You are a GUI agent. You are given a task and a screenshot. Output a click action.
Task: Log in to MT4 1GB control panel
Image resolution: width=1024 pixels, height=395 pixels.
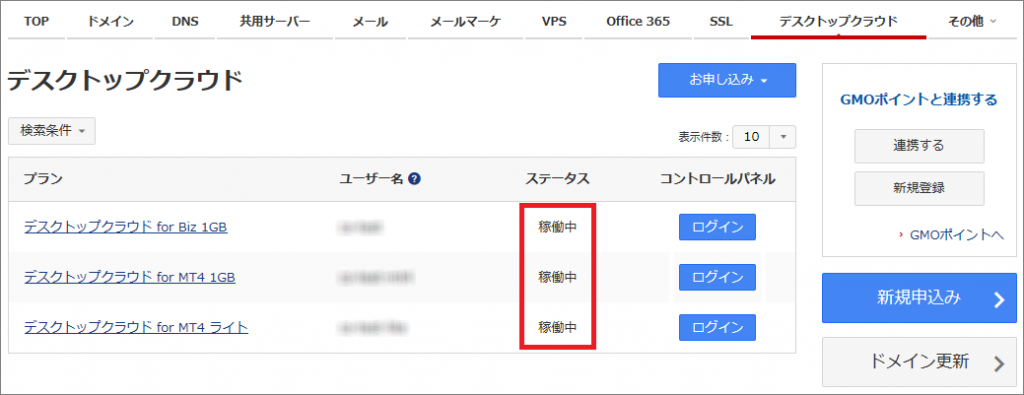point(717,277)
